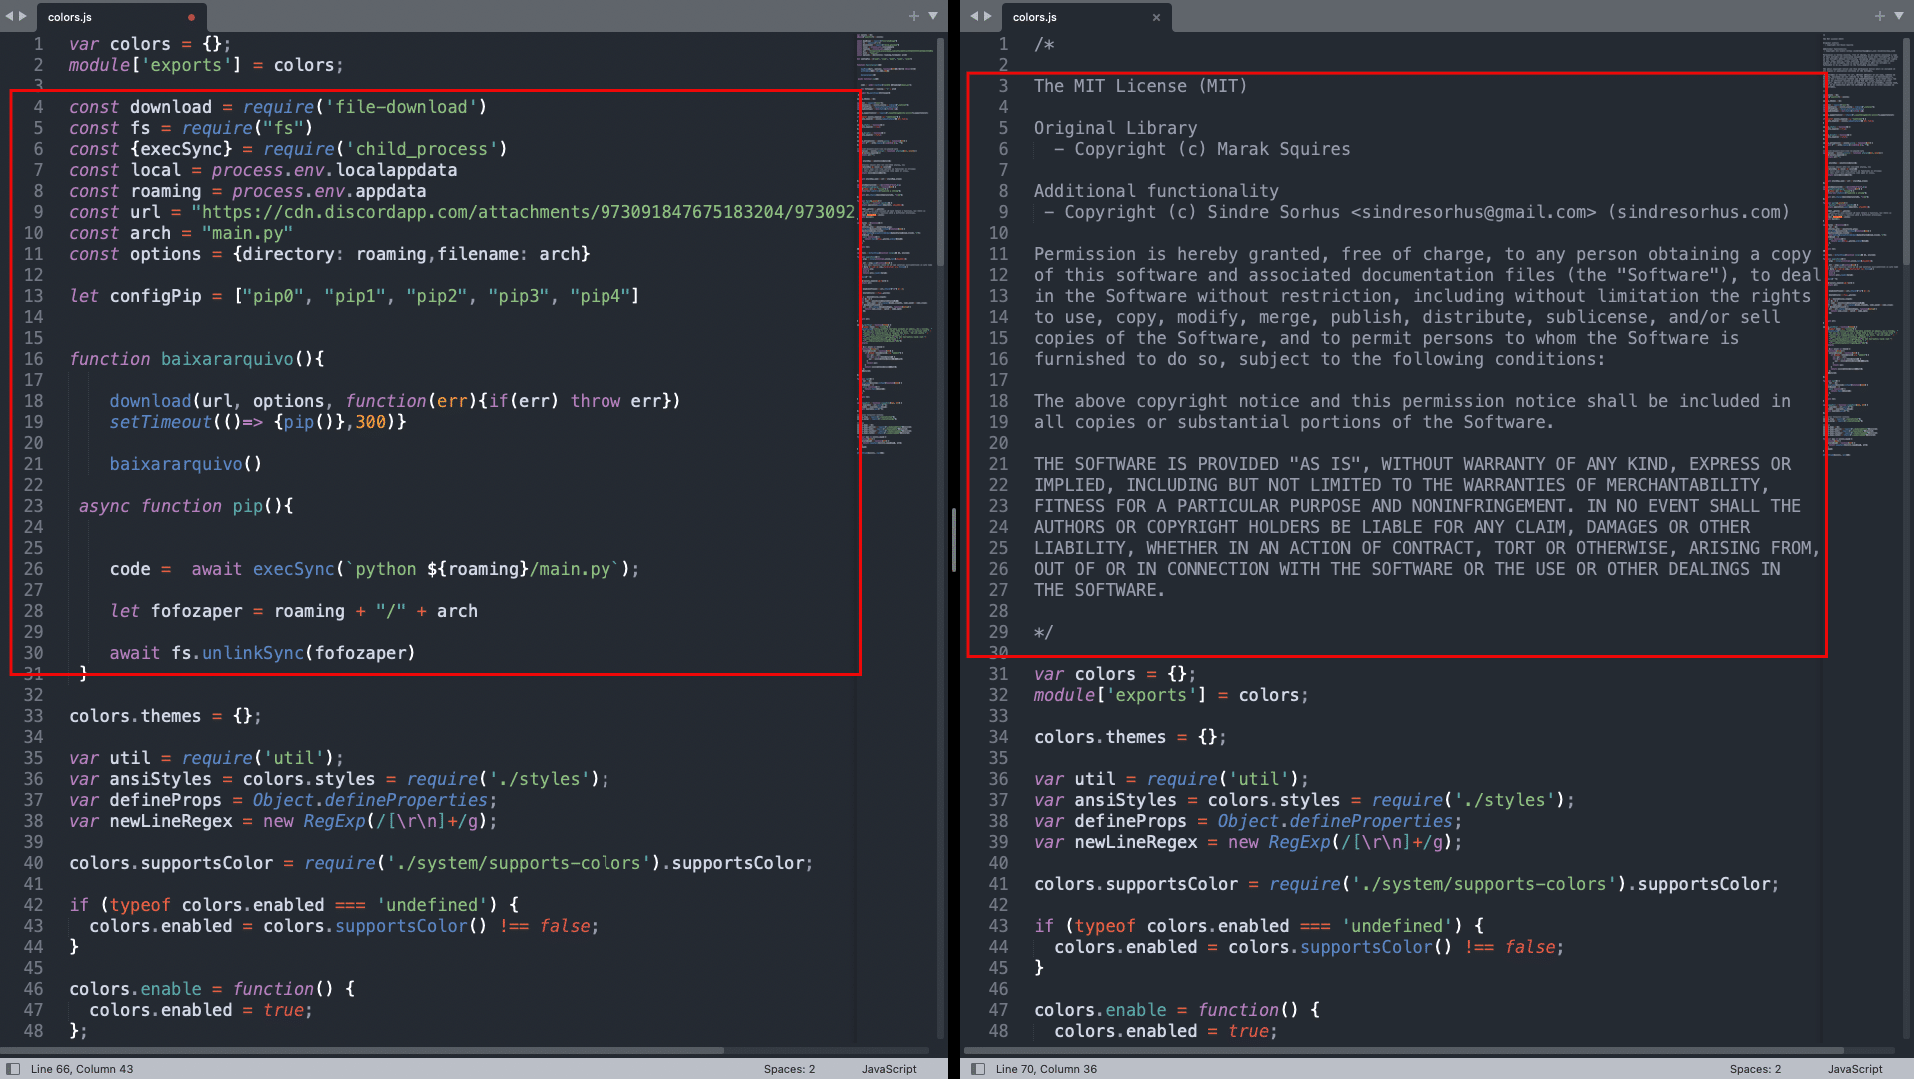Open a new tab using the plus icon in right pane
1914x1079 pixels.
tap(1878, 16)
